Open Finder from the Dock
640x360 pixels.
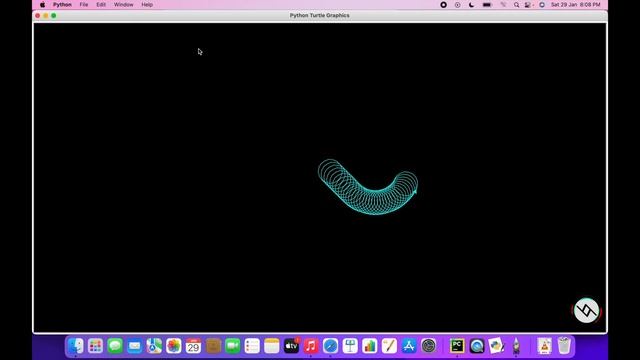(76, 346)
